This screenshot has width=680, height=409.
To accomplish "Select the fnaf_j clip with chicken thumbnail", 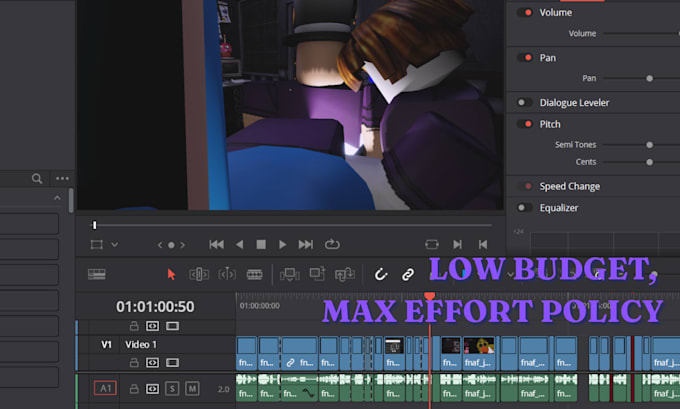I will pos(479,353).
